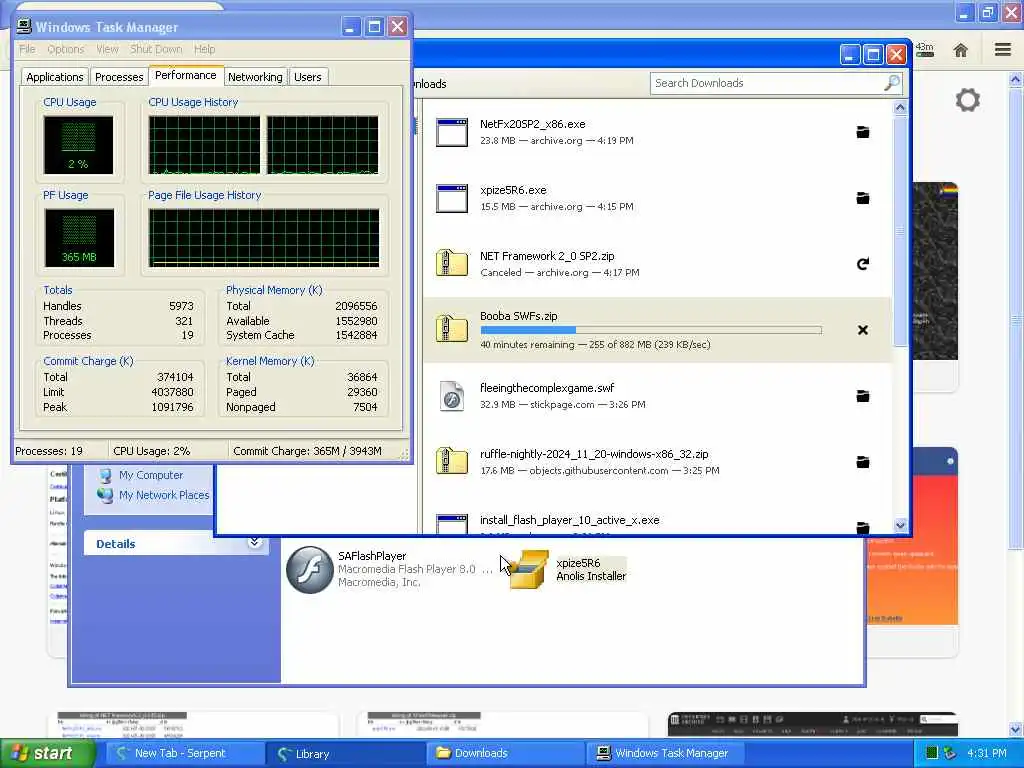Expand the Details panel chevron
This screenshot has height=768, width=1024.
pyautogui.click(x=255, y=543)
